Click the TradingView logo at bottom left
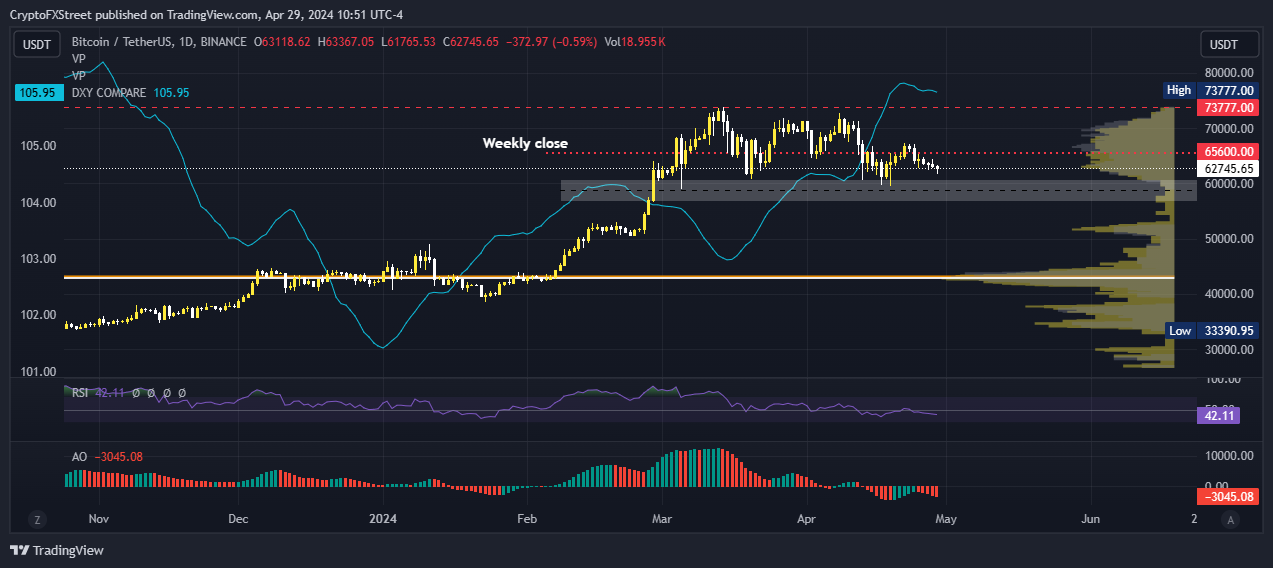The image size is (1273, 568). (x=57, y=550)
